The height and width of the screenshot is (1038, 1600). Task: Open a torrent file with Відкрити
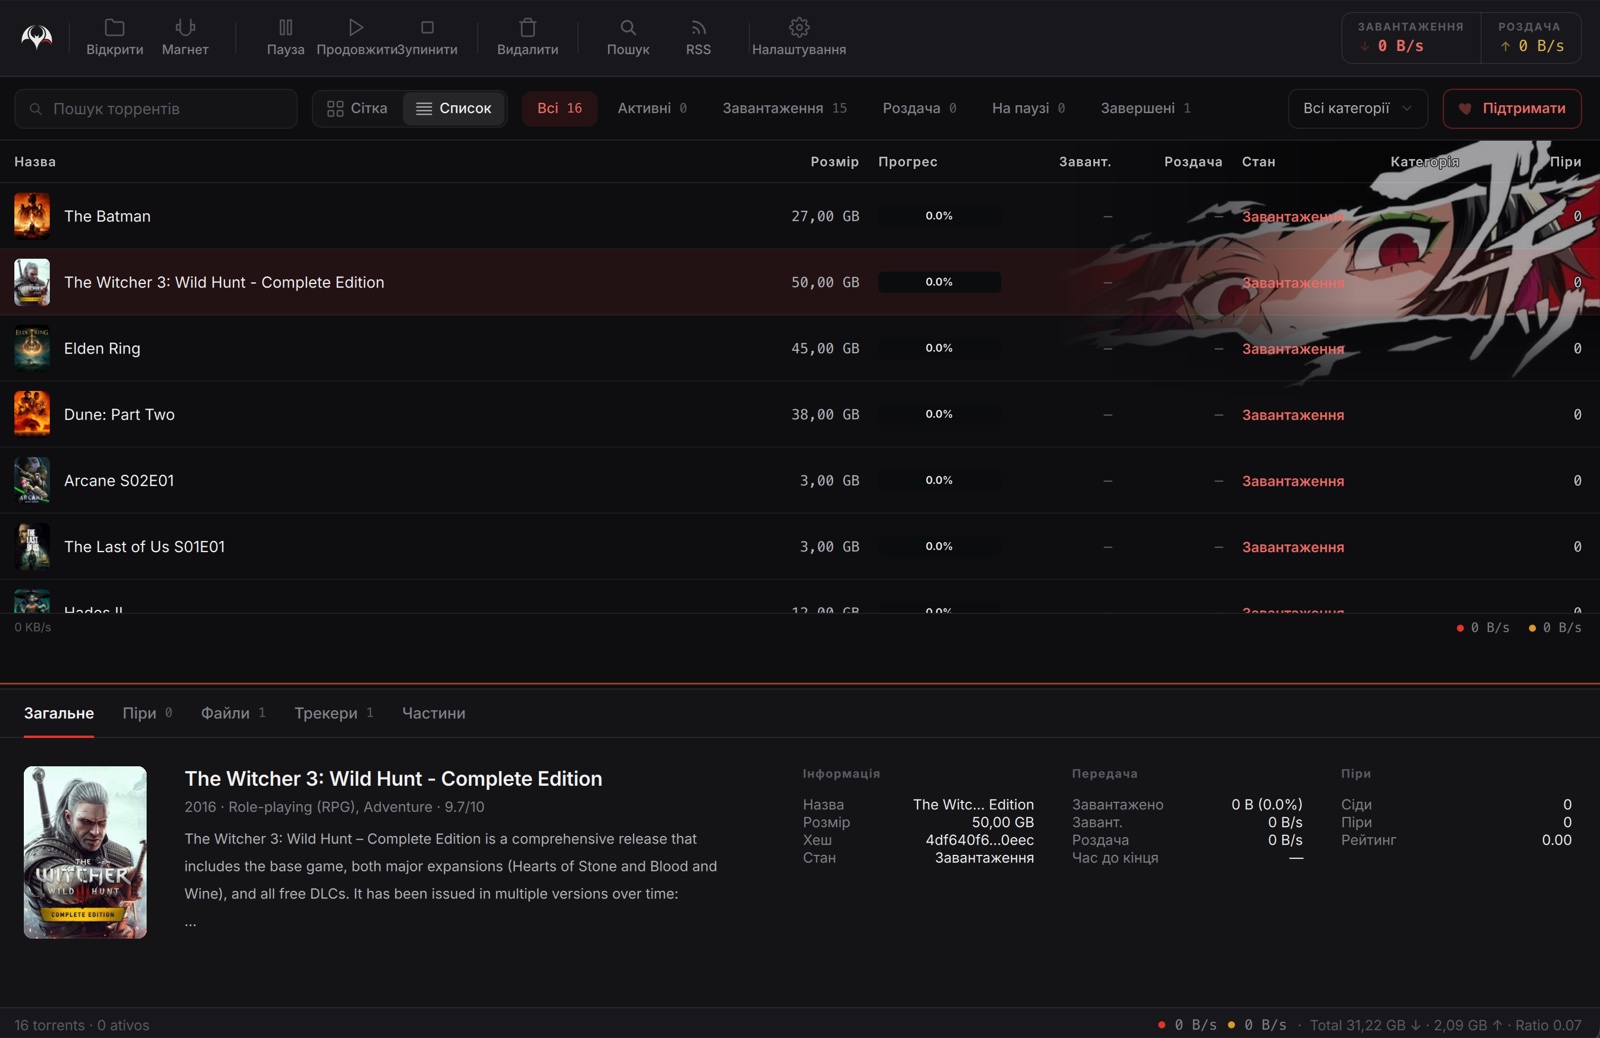(x=115, y=37)
